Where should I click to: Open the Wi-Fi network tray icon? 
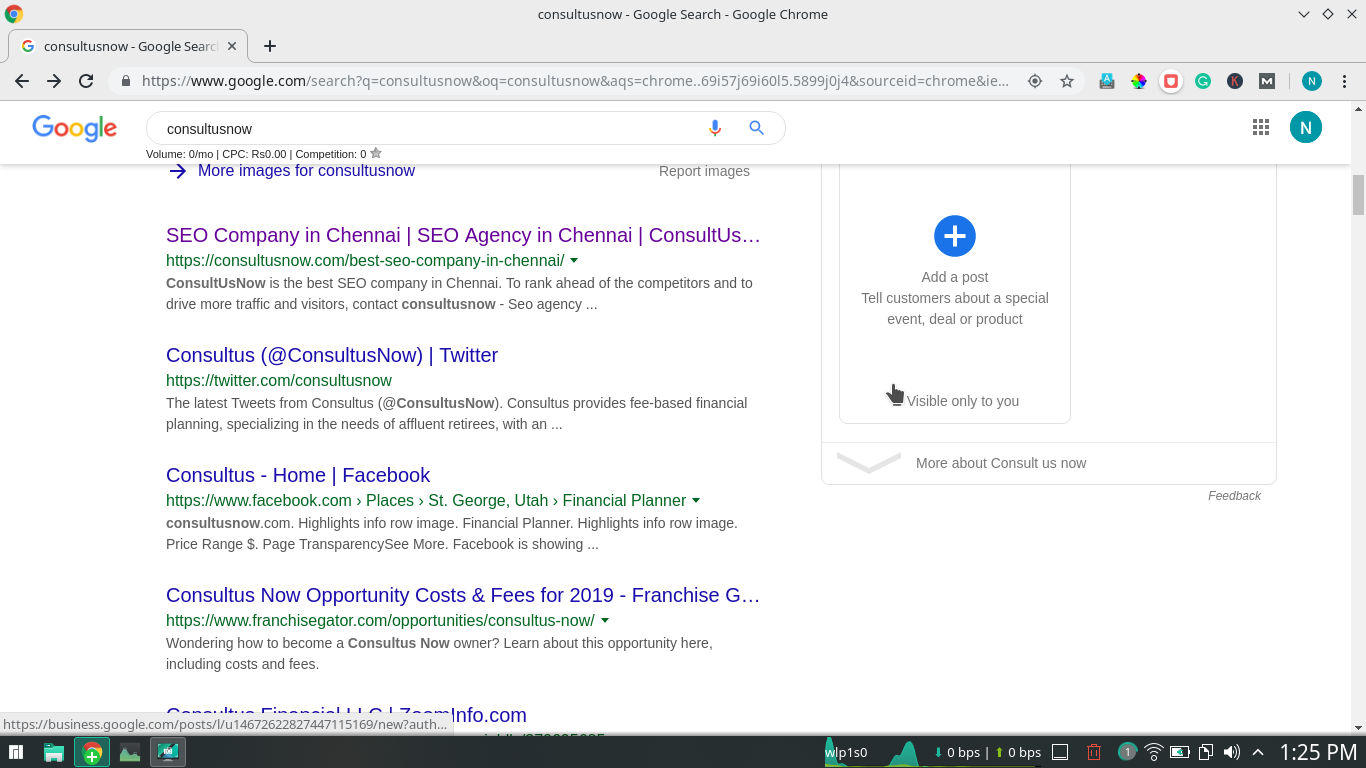click(x=1154, y=752)
